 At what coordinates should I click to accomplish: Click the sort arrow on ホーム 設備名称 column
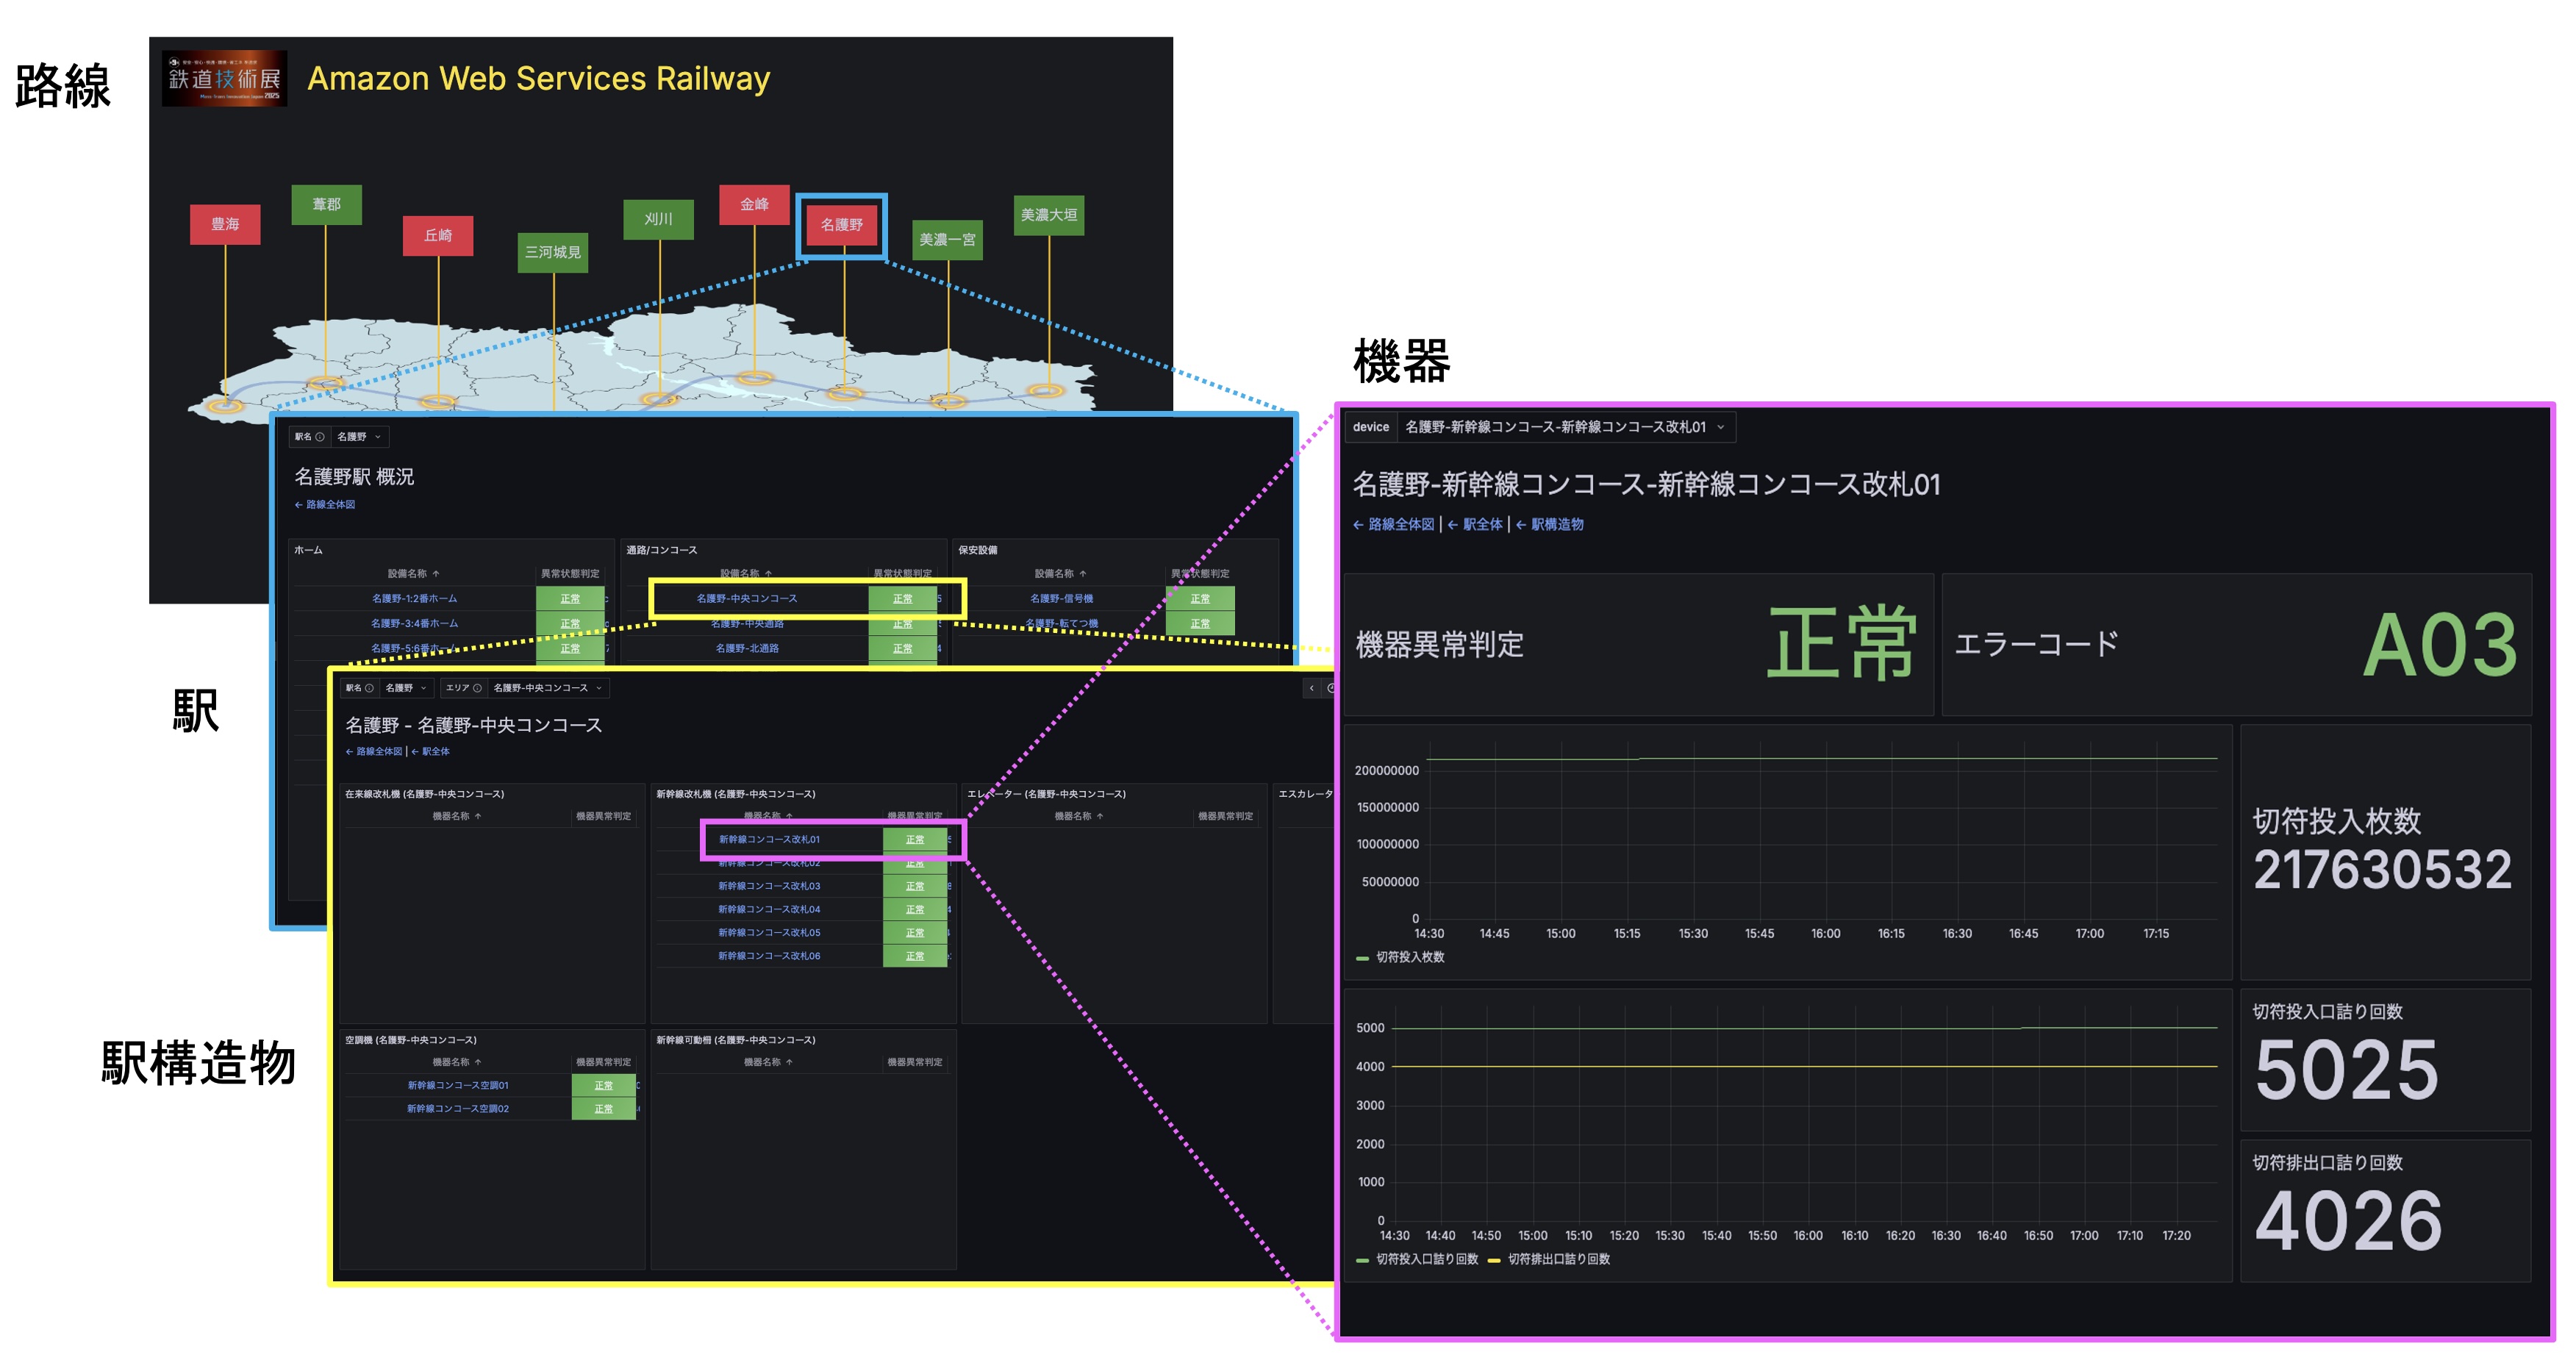click(436, 574)
